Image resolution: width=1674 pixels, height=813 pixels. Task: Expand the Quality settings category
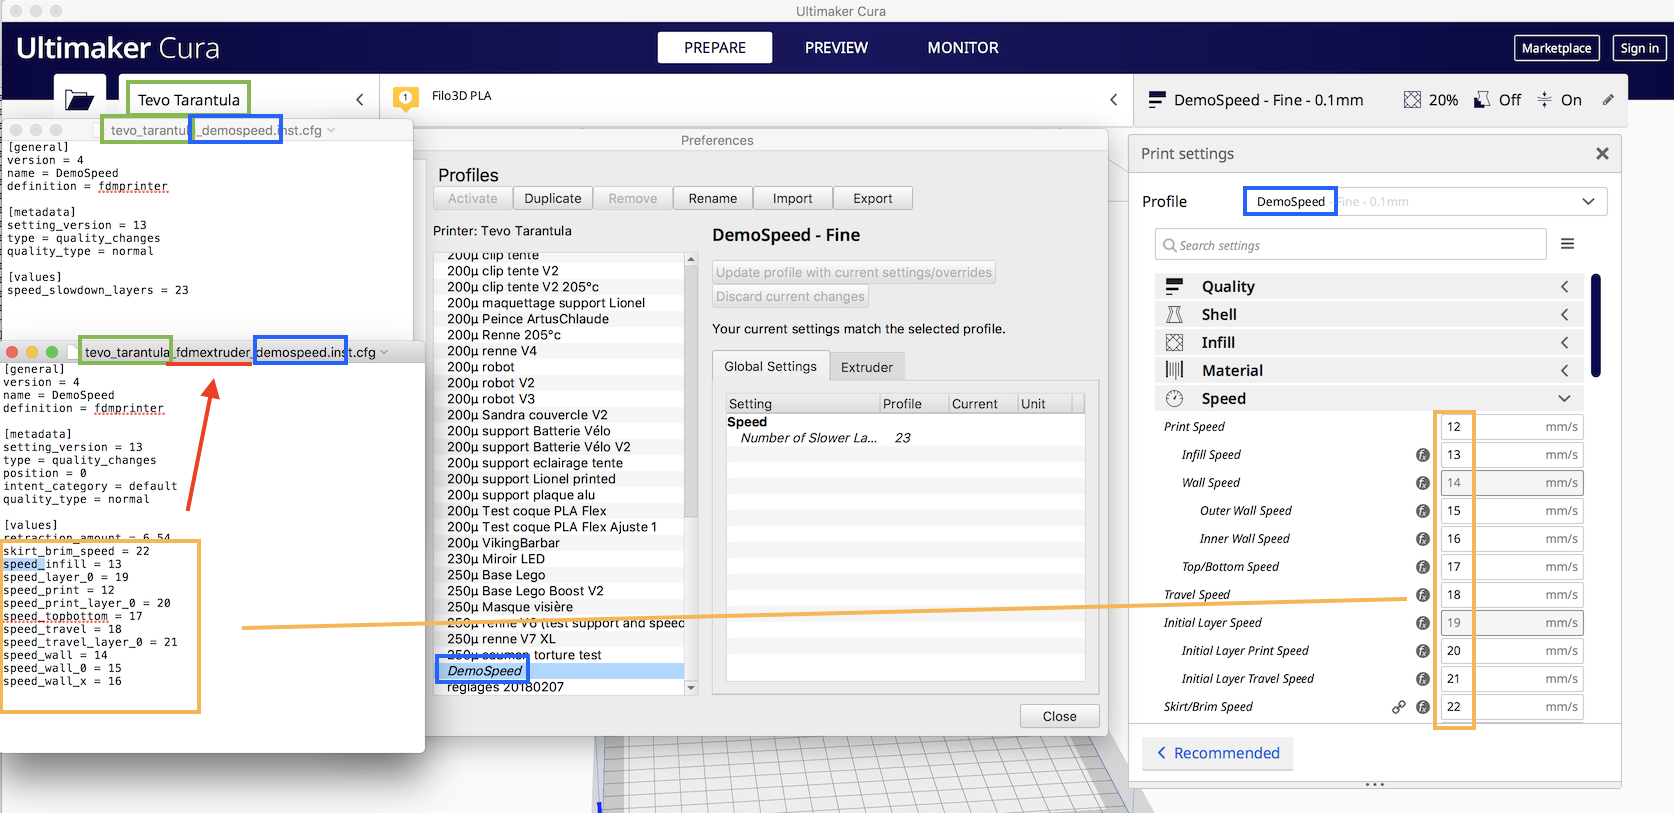pos(1565,287)
